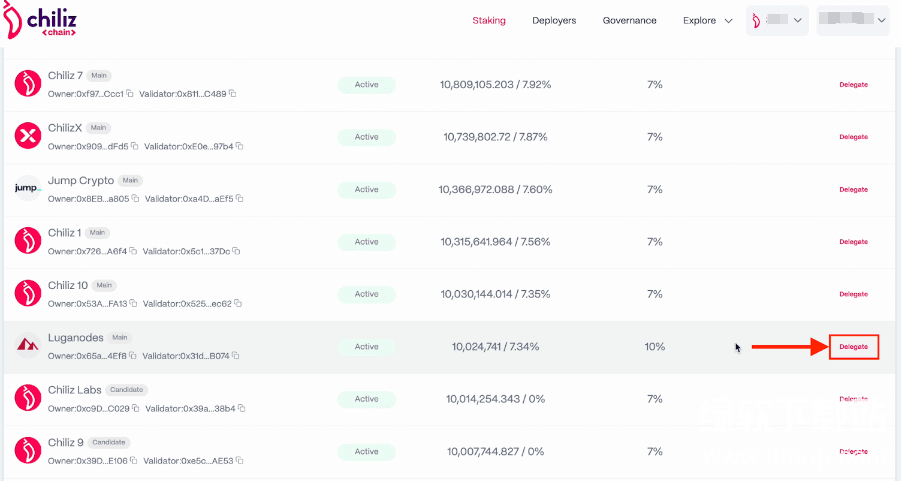Go to the Deployers page
The height and width of the screenshot is (481, 901).
click(554, 21)
